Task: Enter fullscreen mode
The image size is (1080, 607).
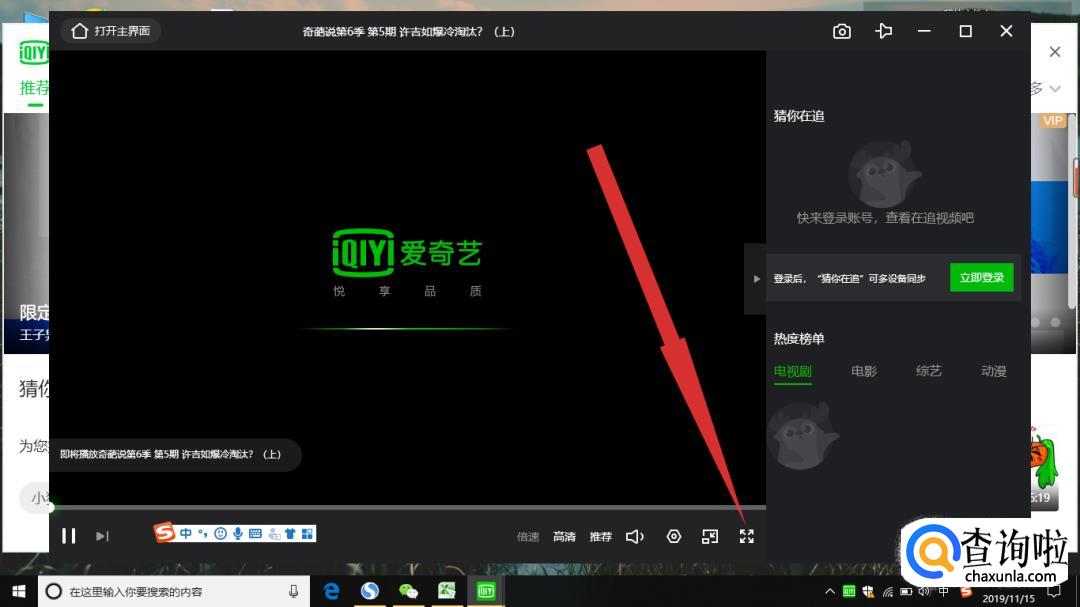Action: click(747, 536)
